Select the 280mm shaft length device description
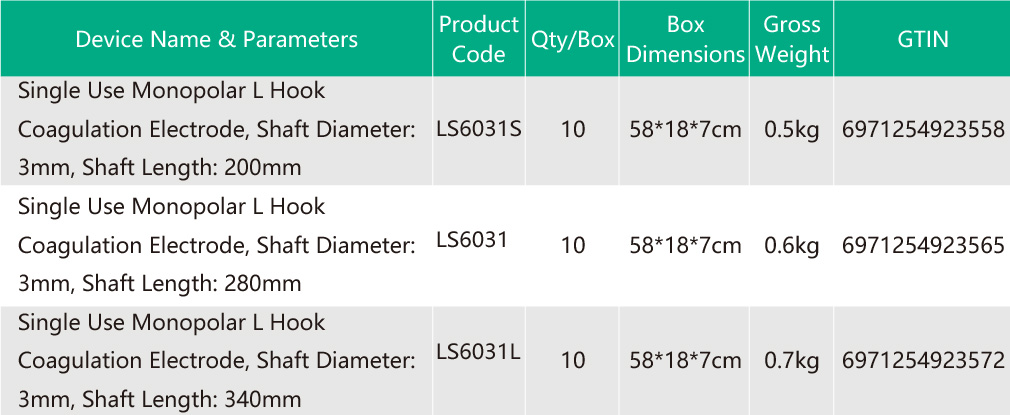1010x415 pixels. 216,245
